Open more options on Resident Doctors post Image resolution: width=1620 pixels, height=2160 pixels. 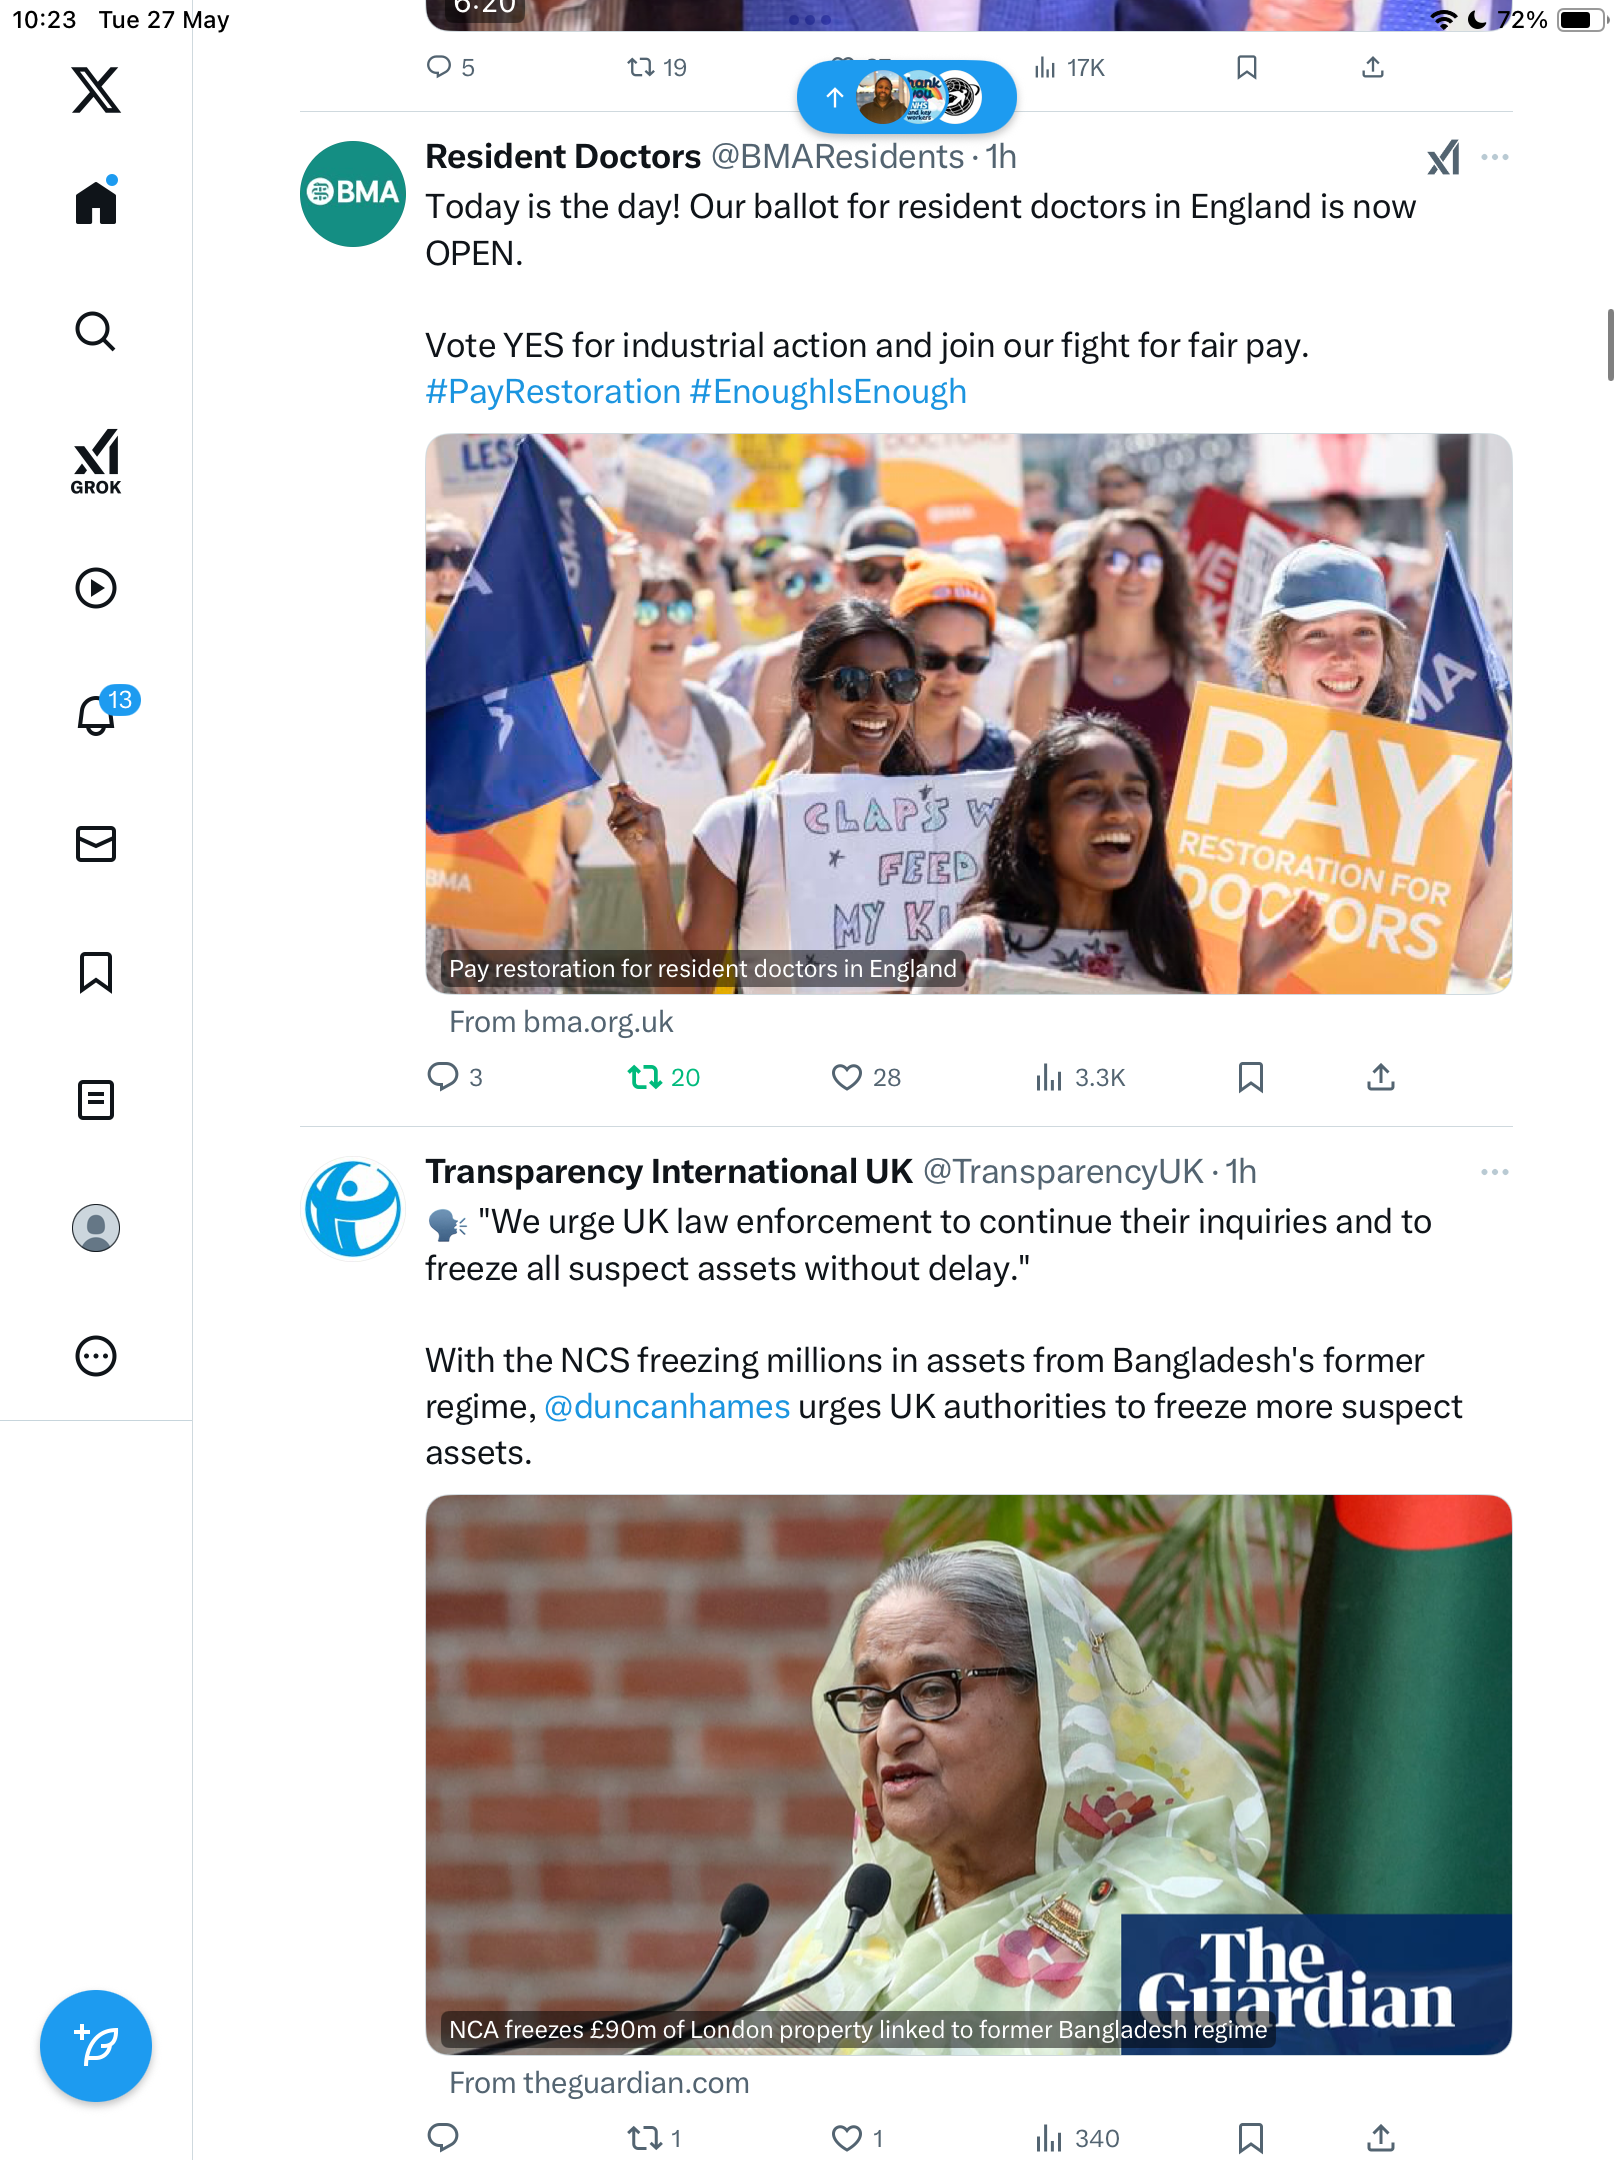[x=1494, y=157]
